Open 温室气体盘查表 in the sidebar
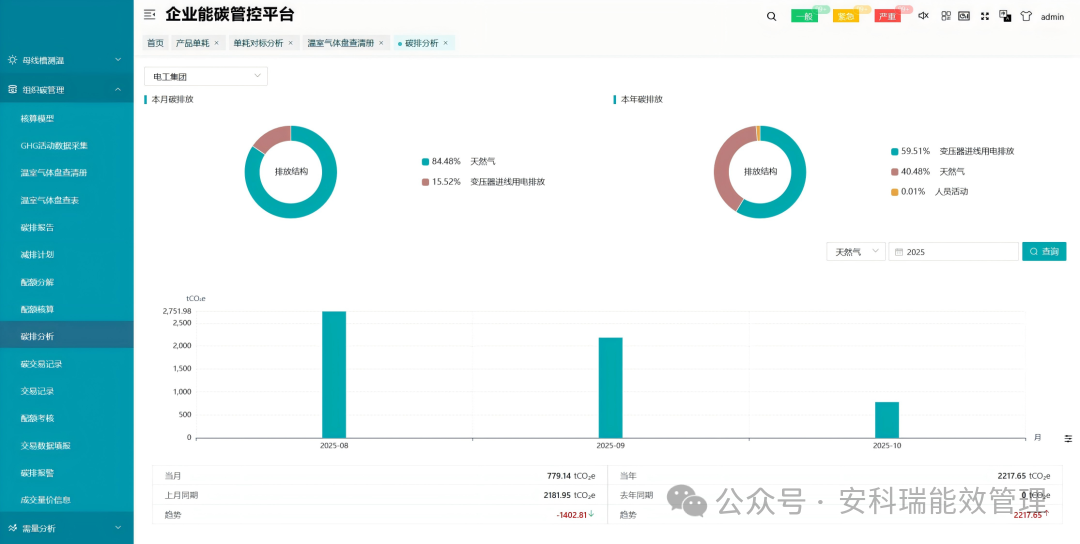This screenshot has width=1080, height=544. pyautogui.click(x=67, y=200)
